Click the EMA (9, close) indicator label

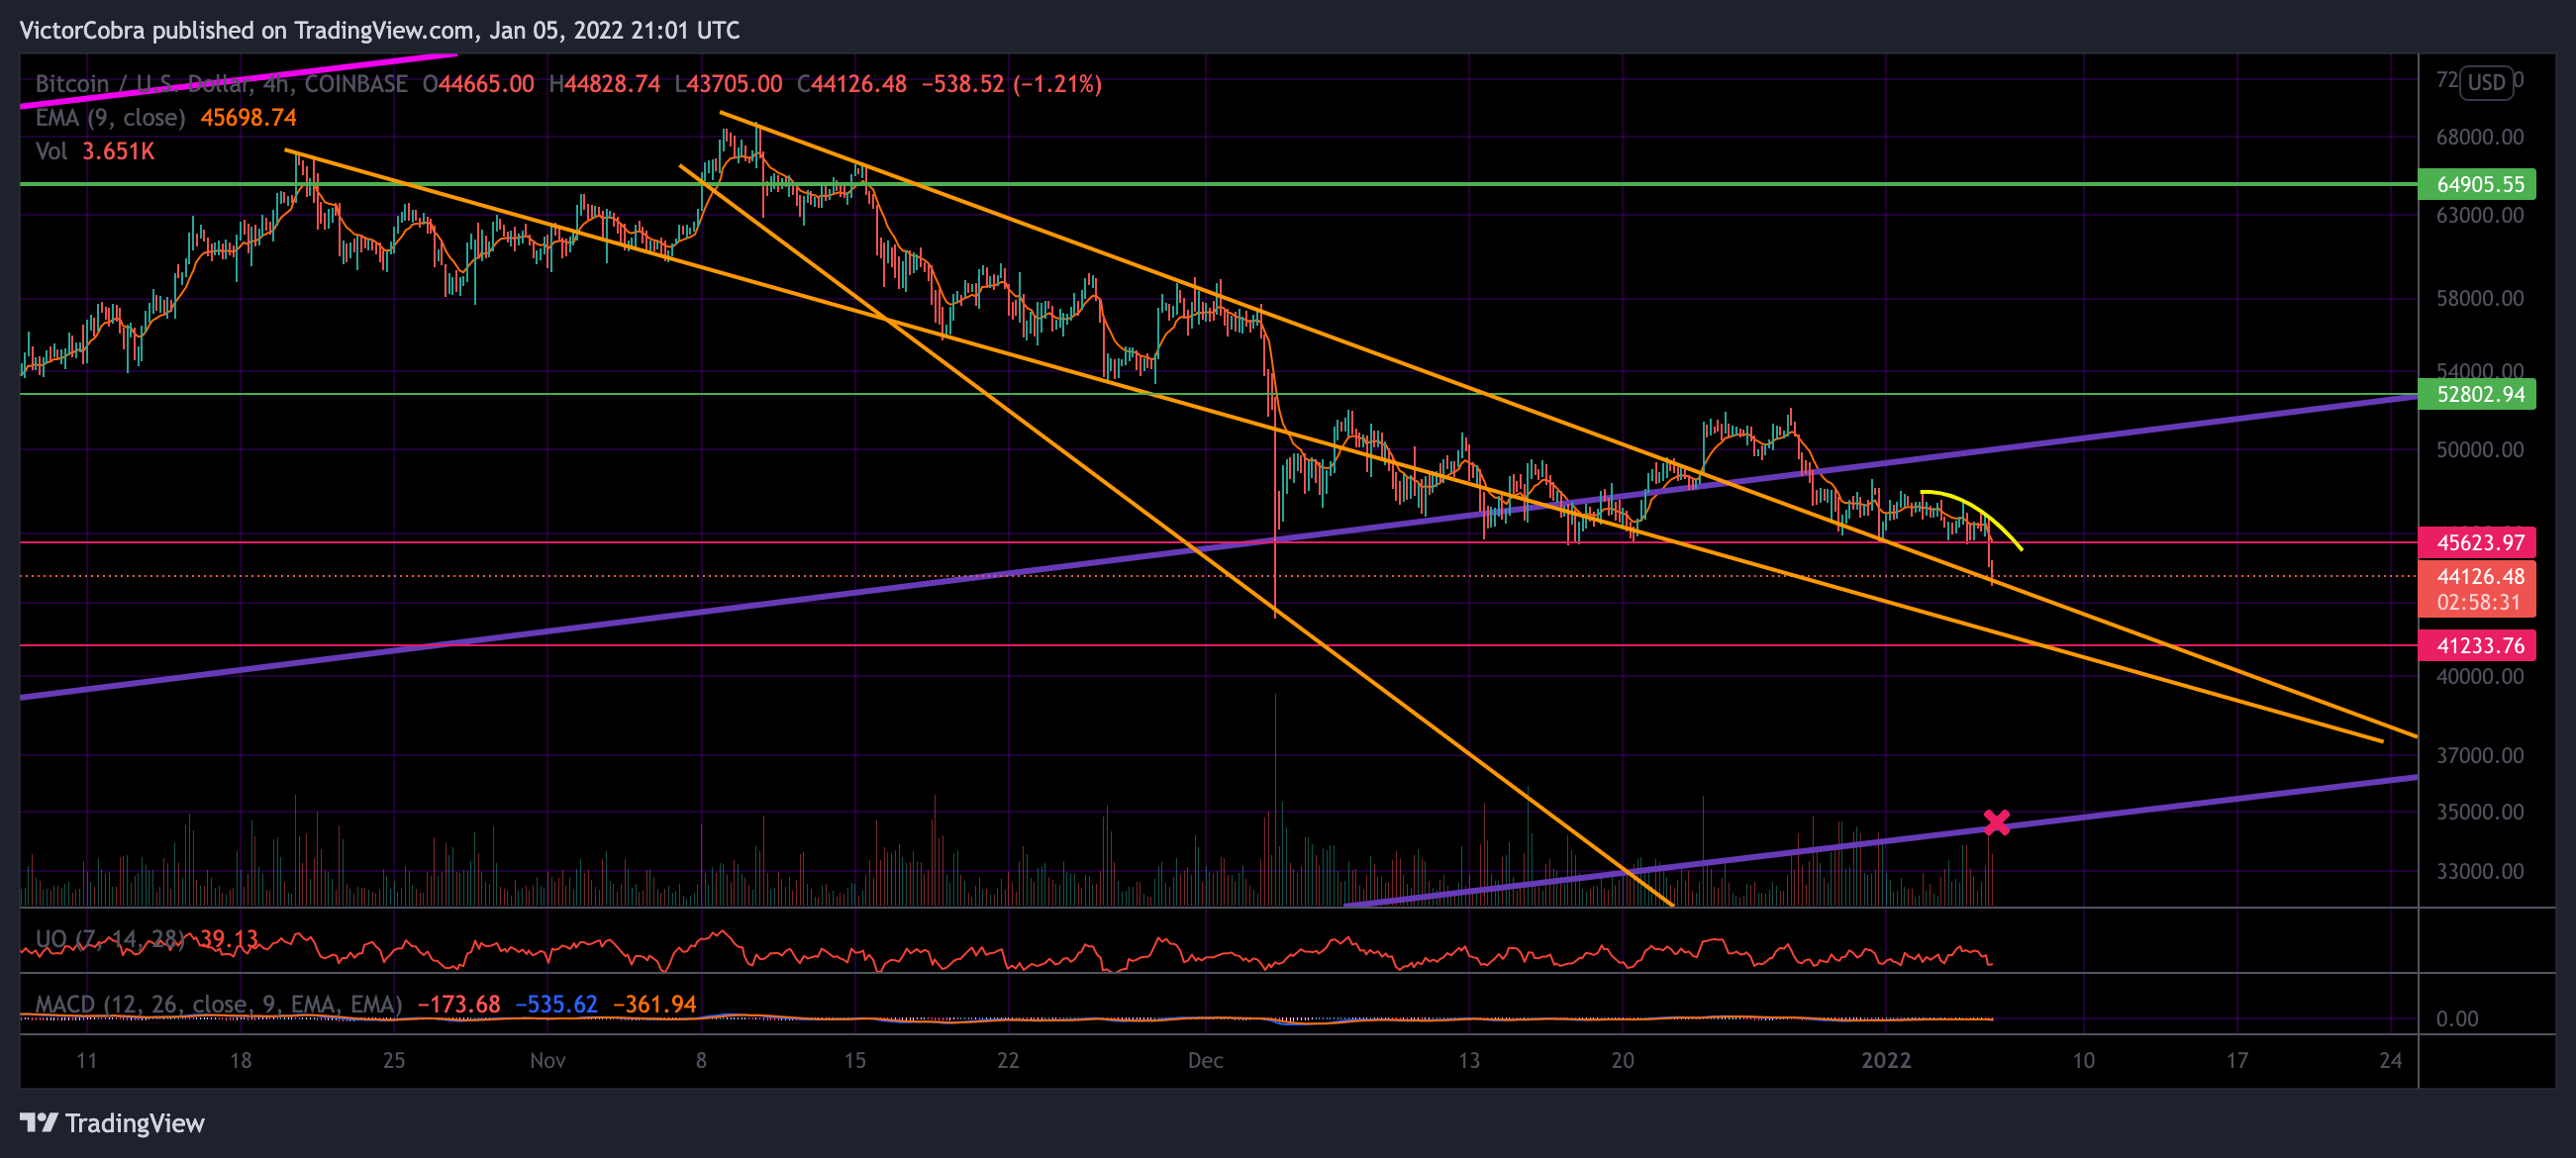coord(110,118)
